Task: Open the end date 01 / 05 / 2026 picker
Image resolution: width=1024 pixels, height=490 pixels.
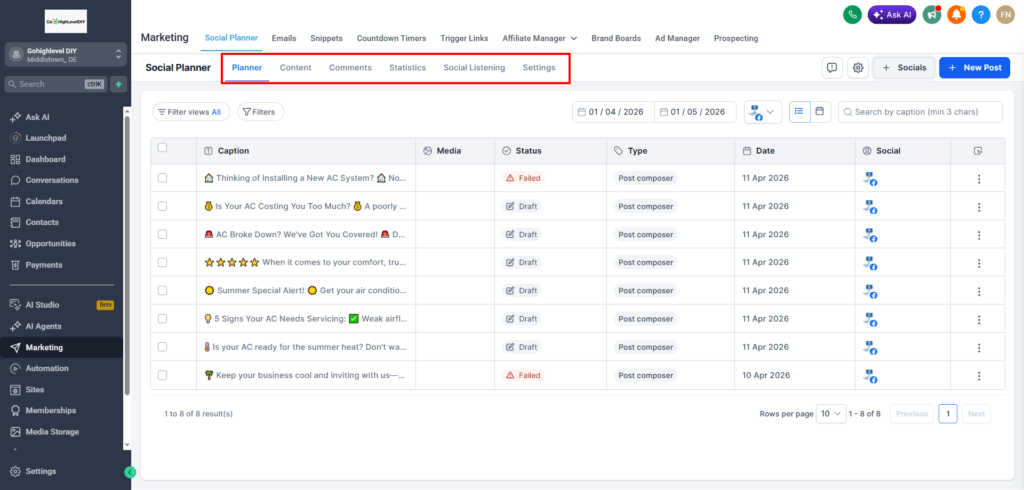Action: pyautogui.click(x=696, y=112)
